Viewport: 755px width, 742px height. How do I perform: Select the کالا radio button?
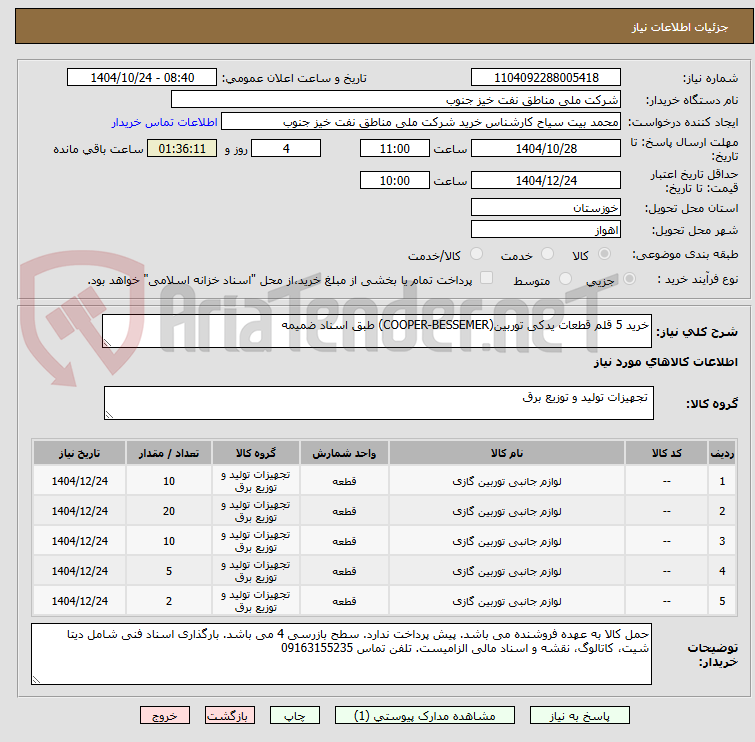(x=604, y=254)
